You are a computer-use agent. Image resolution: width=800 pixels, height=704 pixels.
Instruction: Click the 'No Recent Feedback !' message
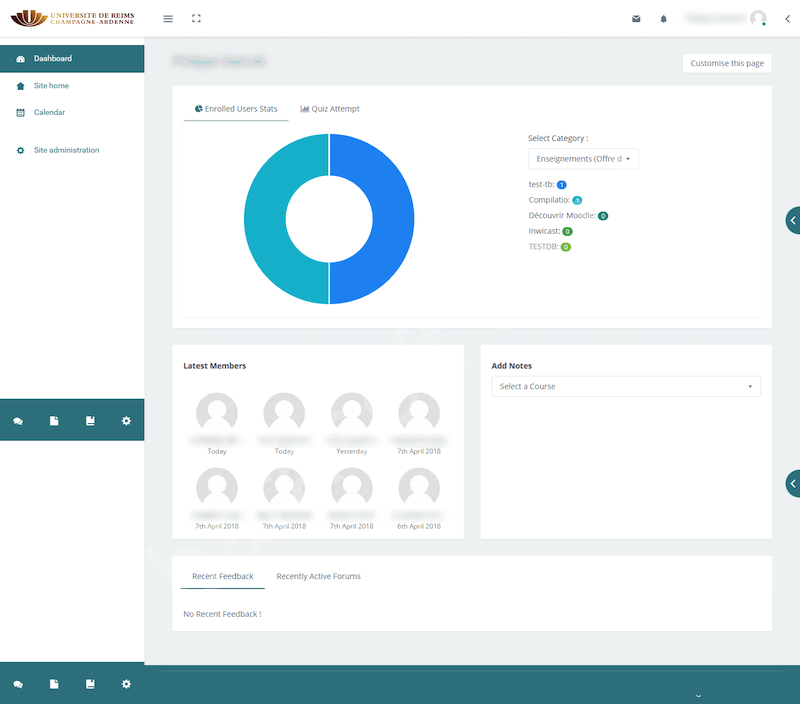(x=222, y=614)
